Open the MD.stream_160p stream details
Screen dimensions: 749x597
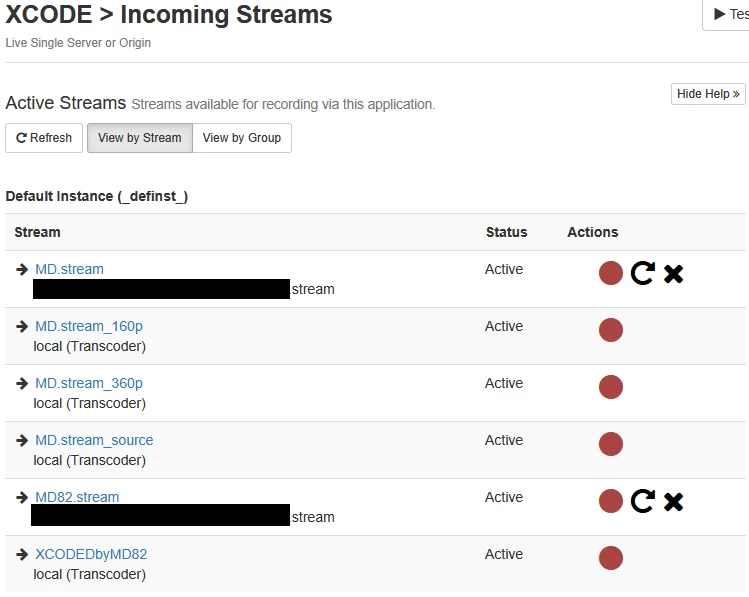pos(89,326)
